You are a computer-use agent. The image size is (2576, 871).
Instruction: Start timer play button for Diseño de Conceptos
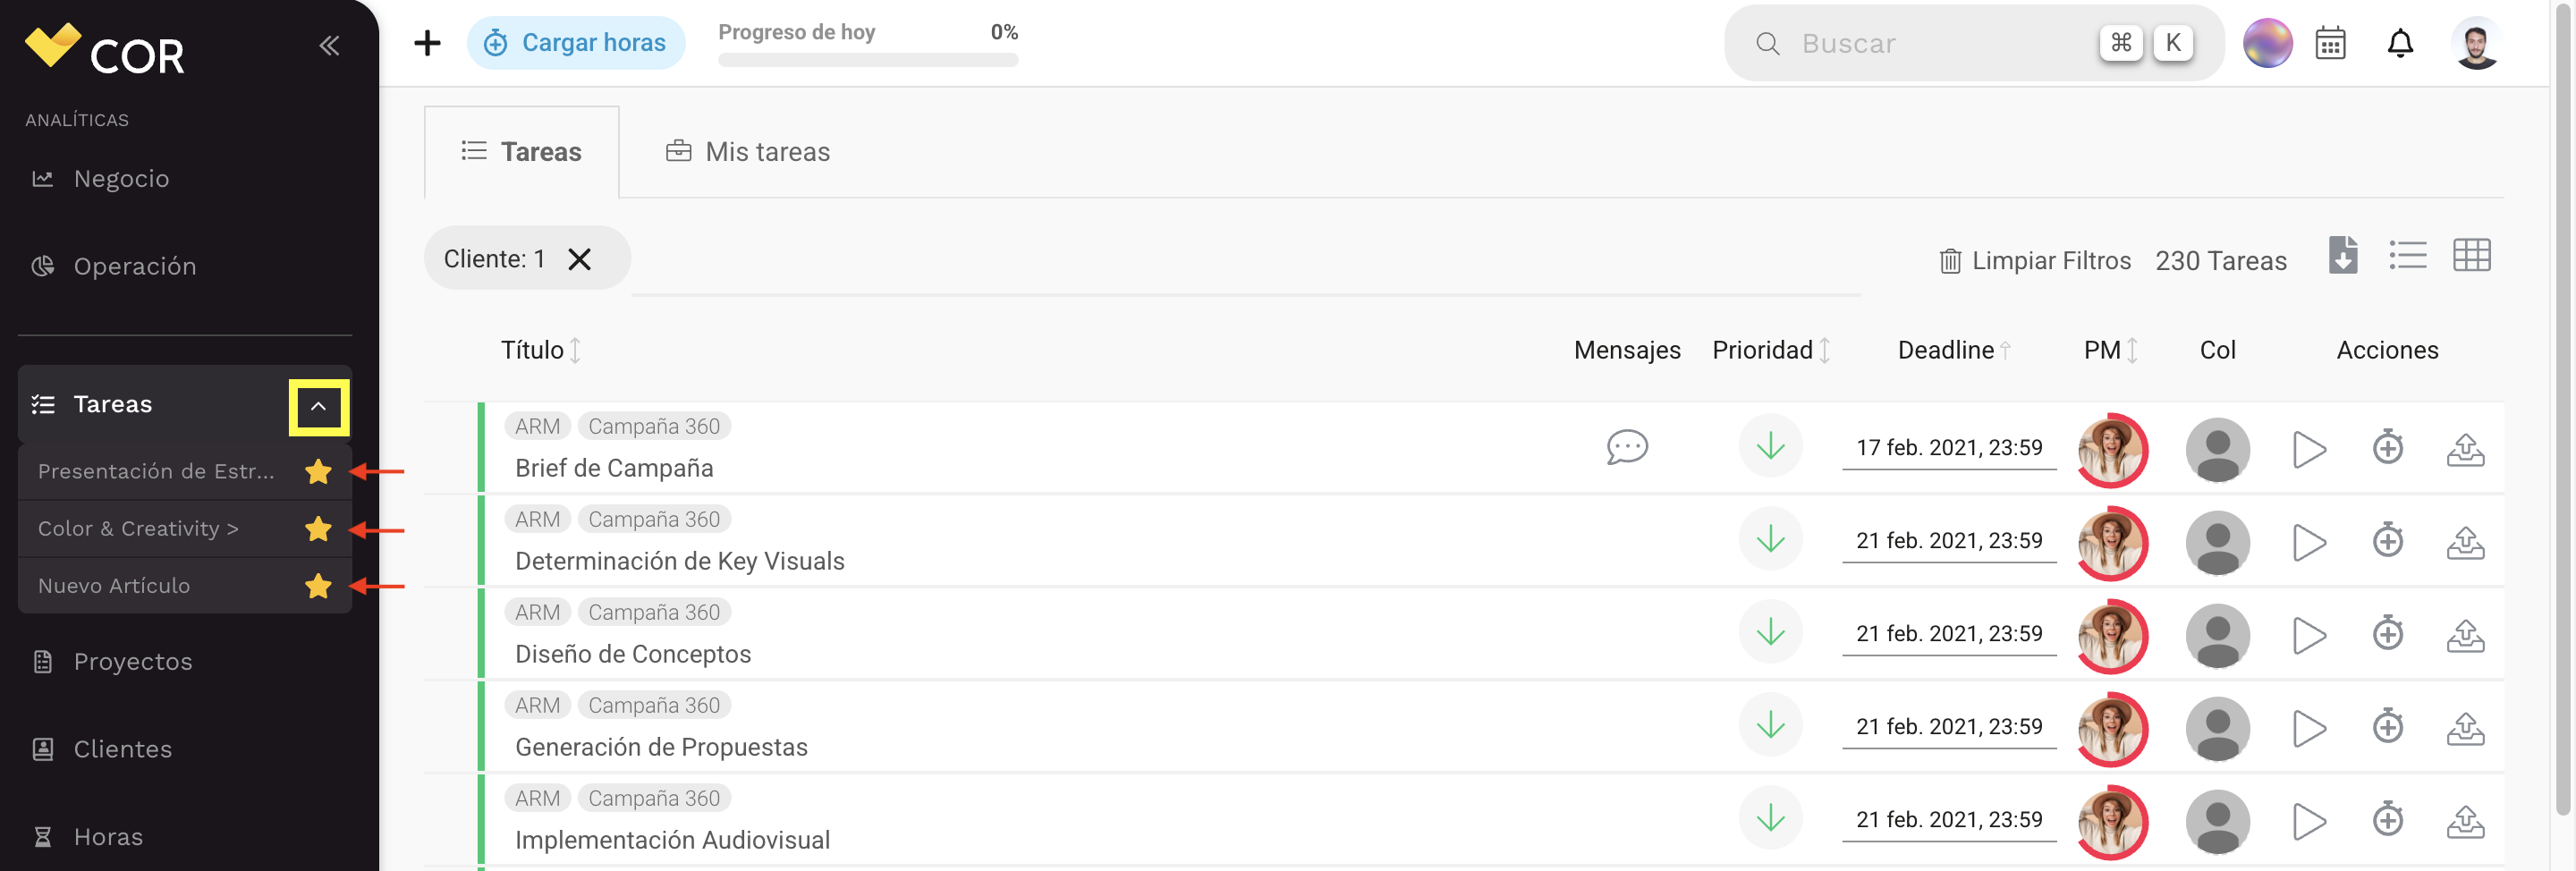2309,635
